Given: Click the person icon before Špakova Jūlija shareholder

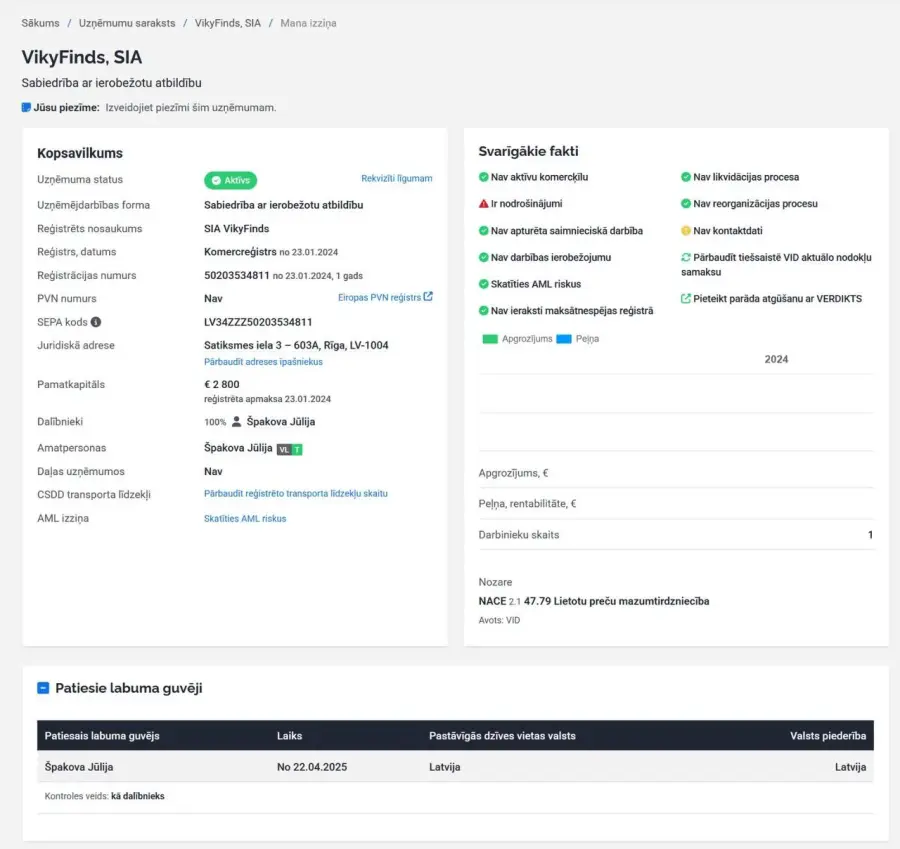Looking at the screenshot, I should 236,421.
